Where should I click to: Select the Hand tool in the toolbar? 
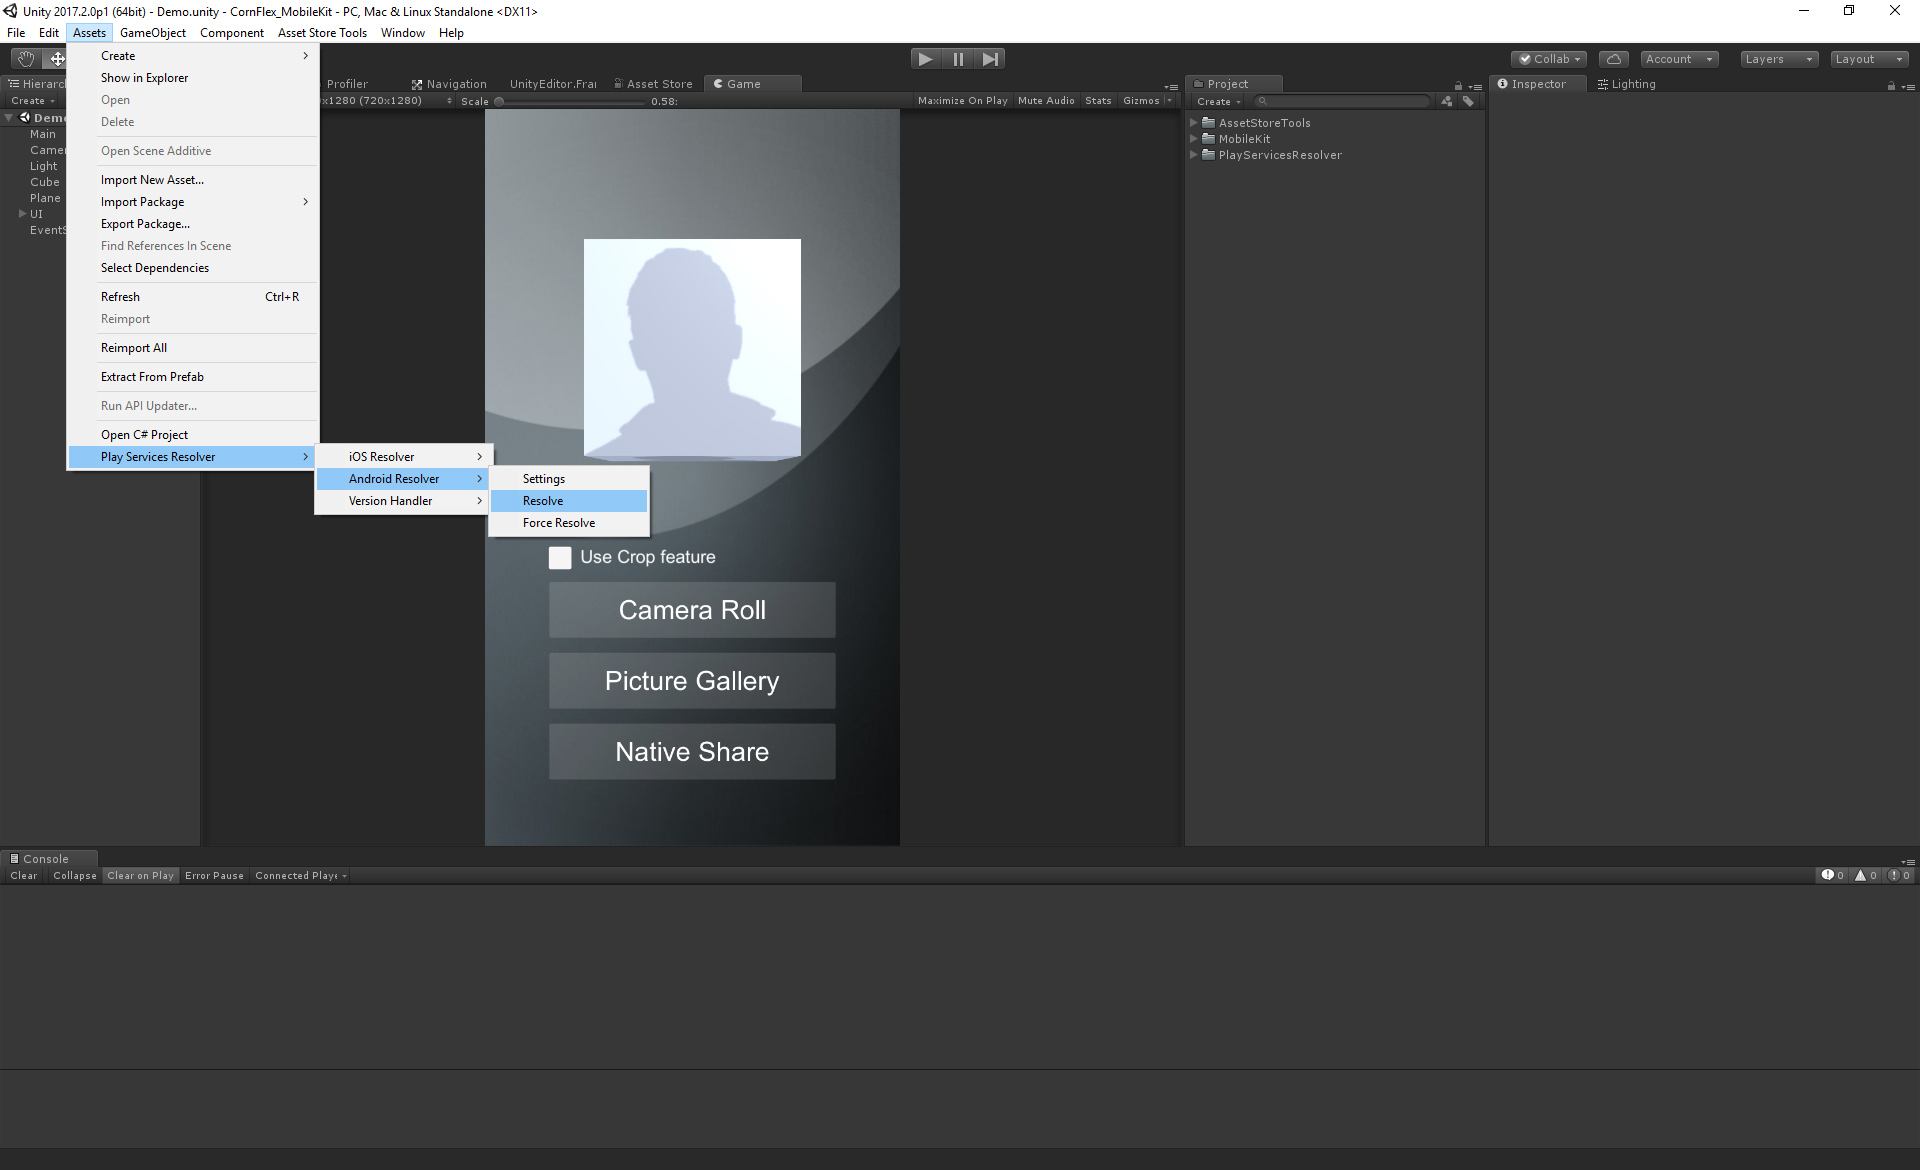click(26, 59)
